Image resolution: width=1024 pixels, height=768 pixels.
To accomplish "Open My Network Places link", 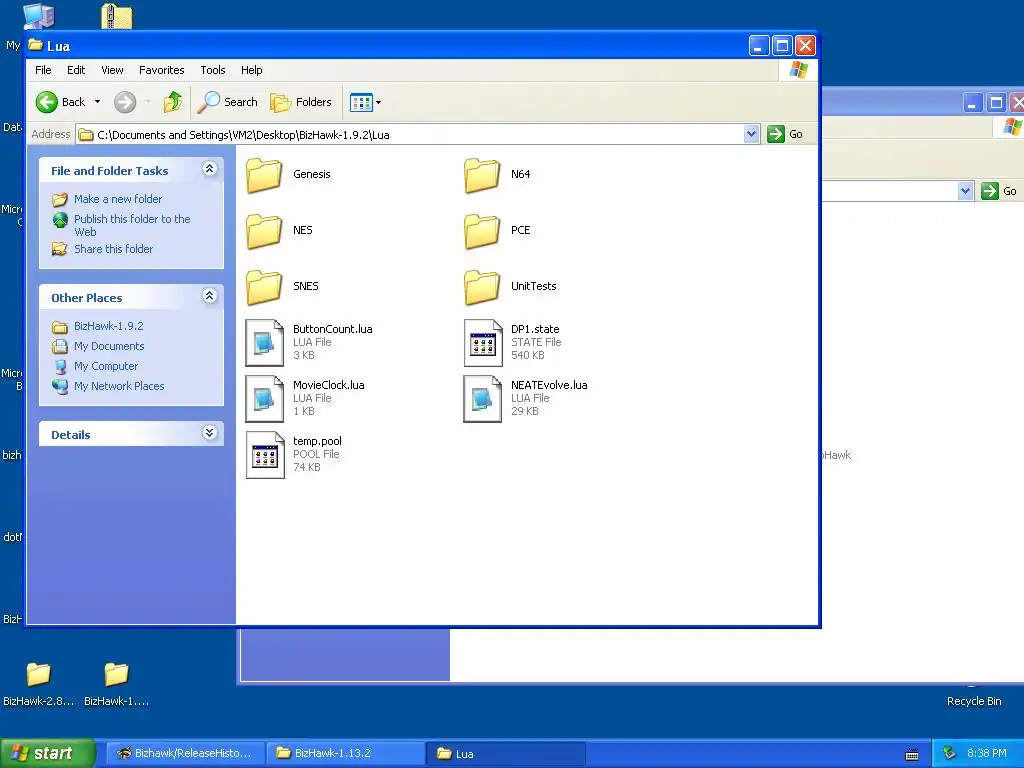I will click(x=119, y=386).
